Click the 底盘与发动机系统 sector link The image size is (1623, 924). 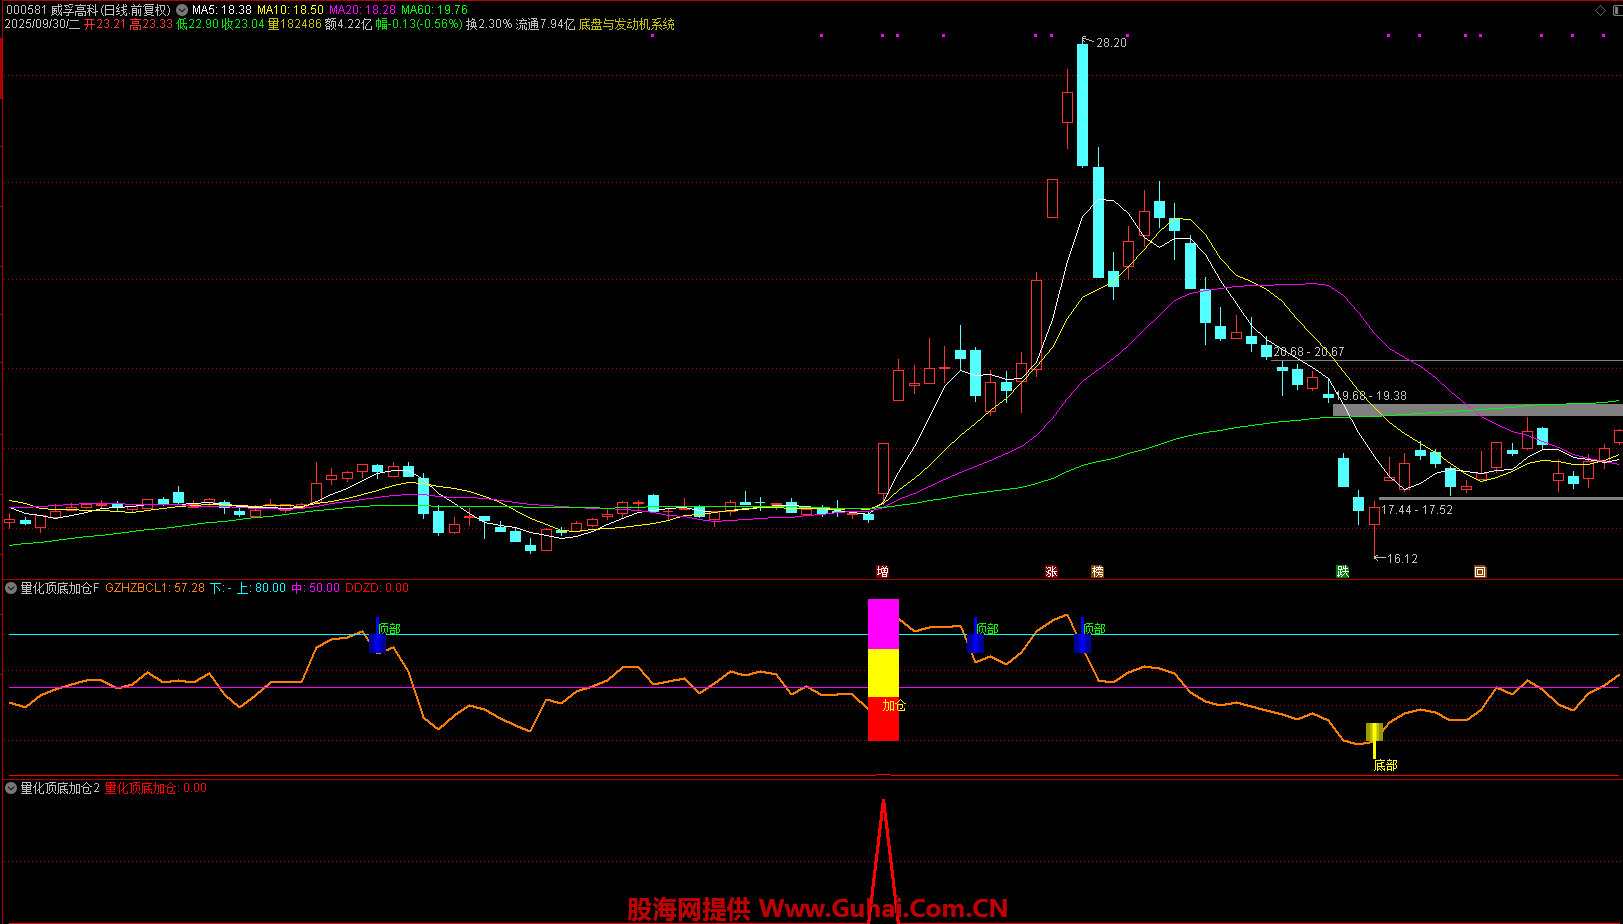pos(627,24)
